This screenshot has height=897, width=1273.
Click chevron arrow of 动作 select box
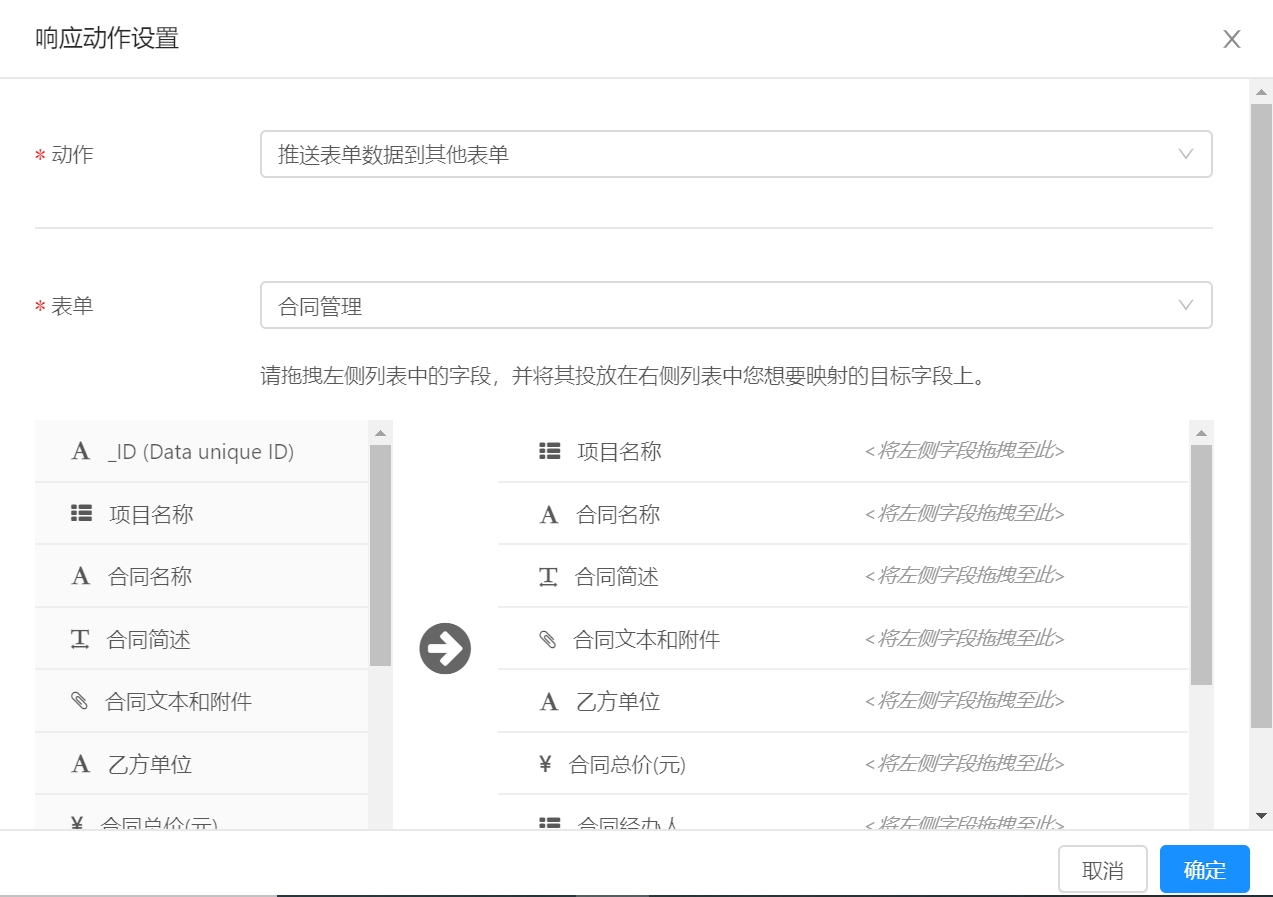pos(1186,154)
